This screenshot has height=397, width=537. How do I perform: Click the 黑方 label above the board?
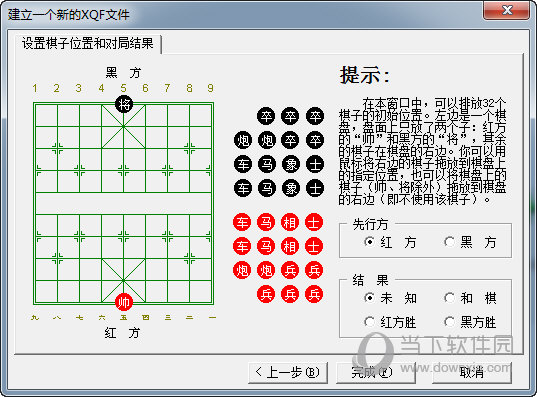pos(123,73)
